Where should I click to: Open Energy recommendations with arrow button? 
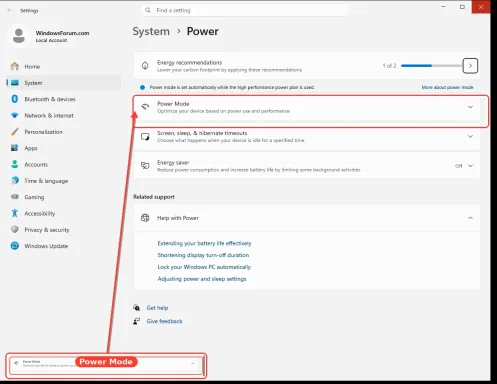470,66
